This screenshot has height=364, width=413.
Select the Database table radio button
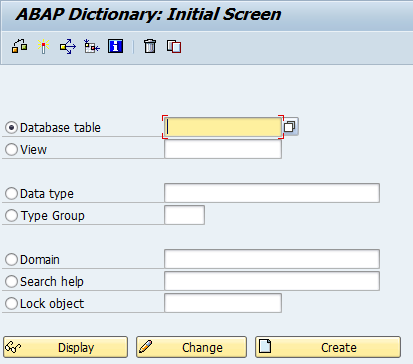tap(11, 128)
